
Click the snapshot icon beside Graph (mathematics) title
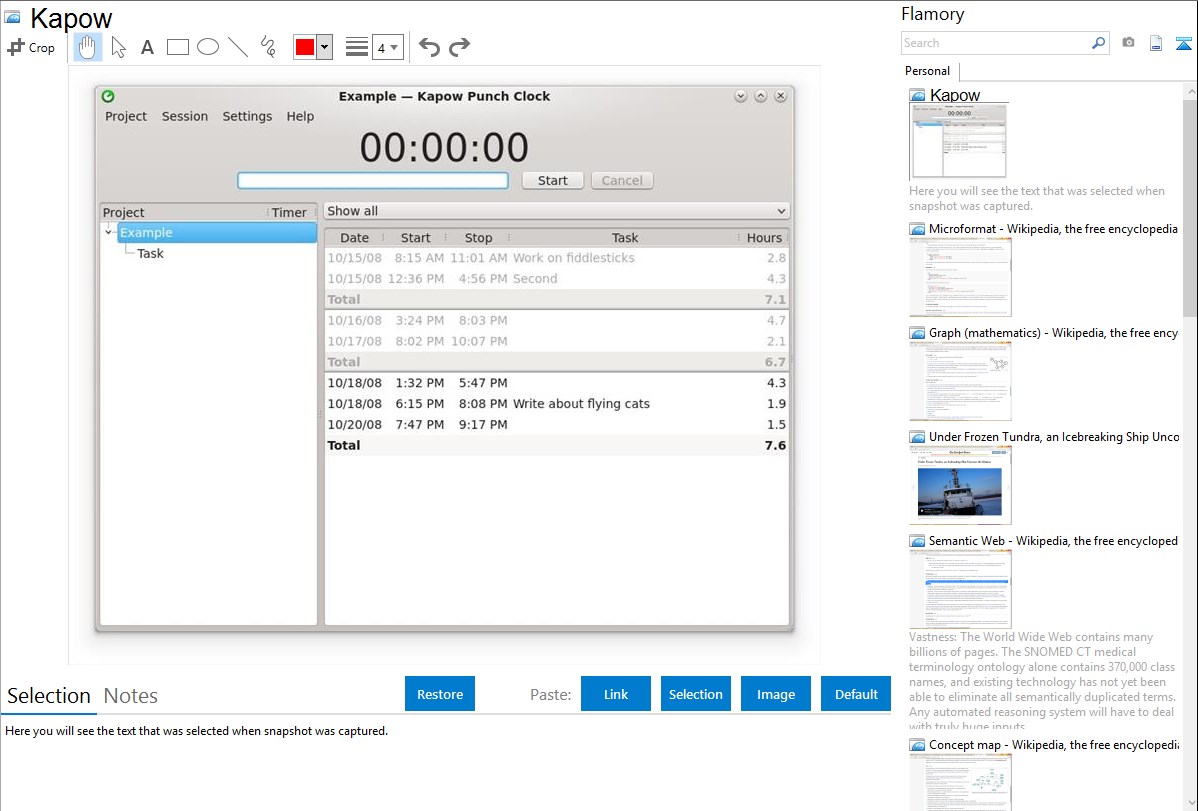917,333
